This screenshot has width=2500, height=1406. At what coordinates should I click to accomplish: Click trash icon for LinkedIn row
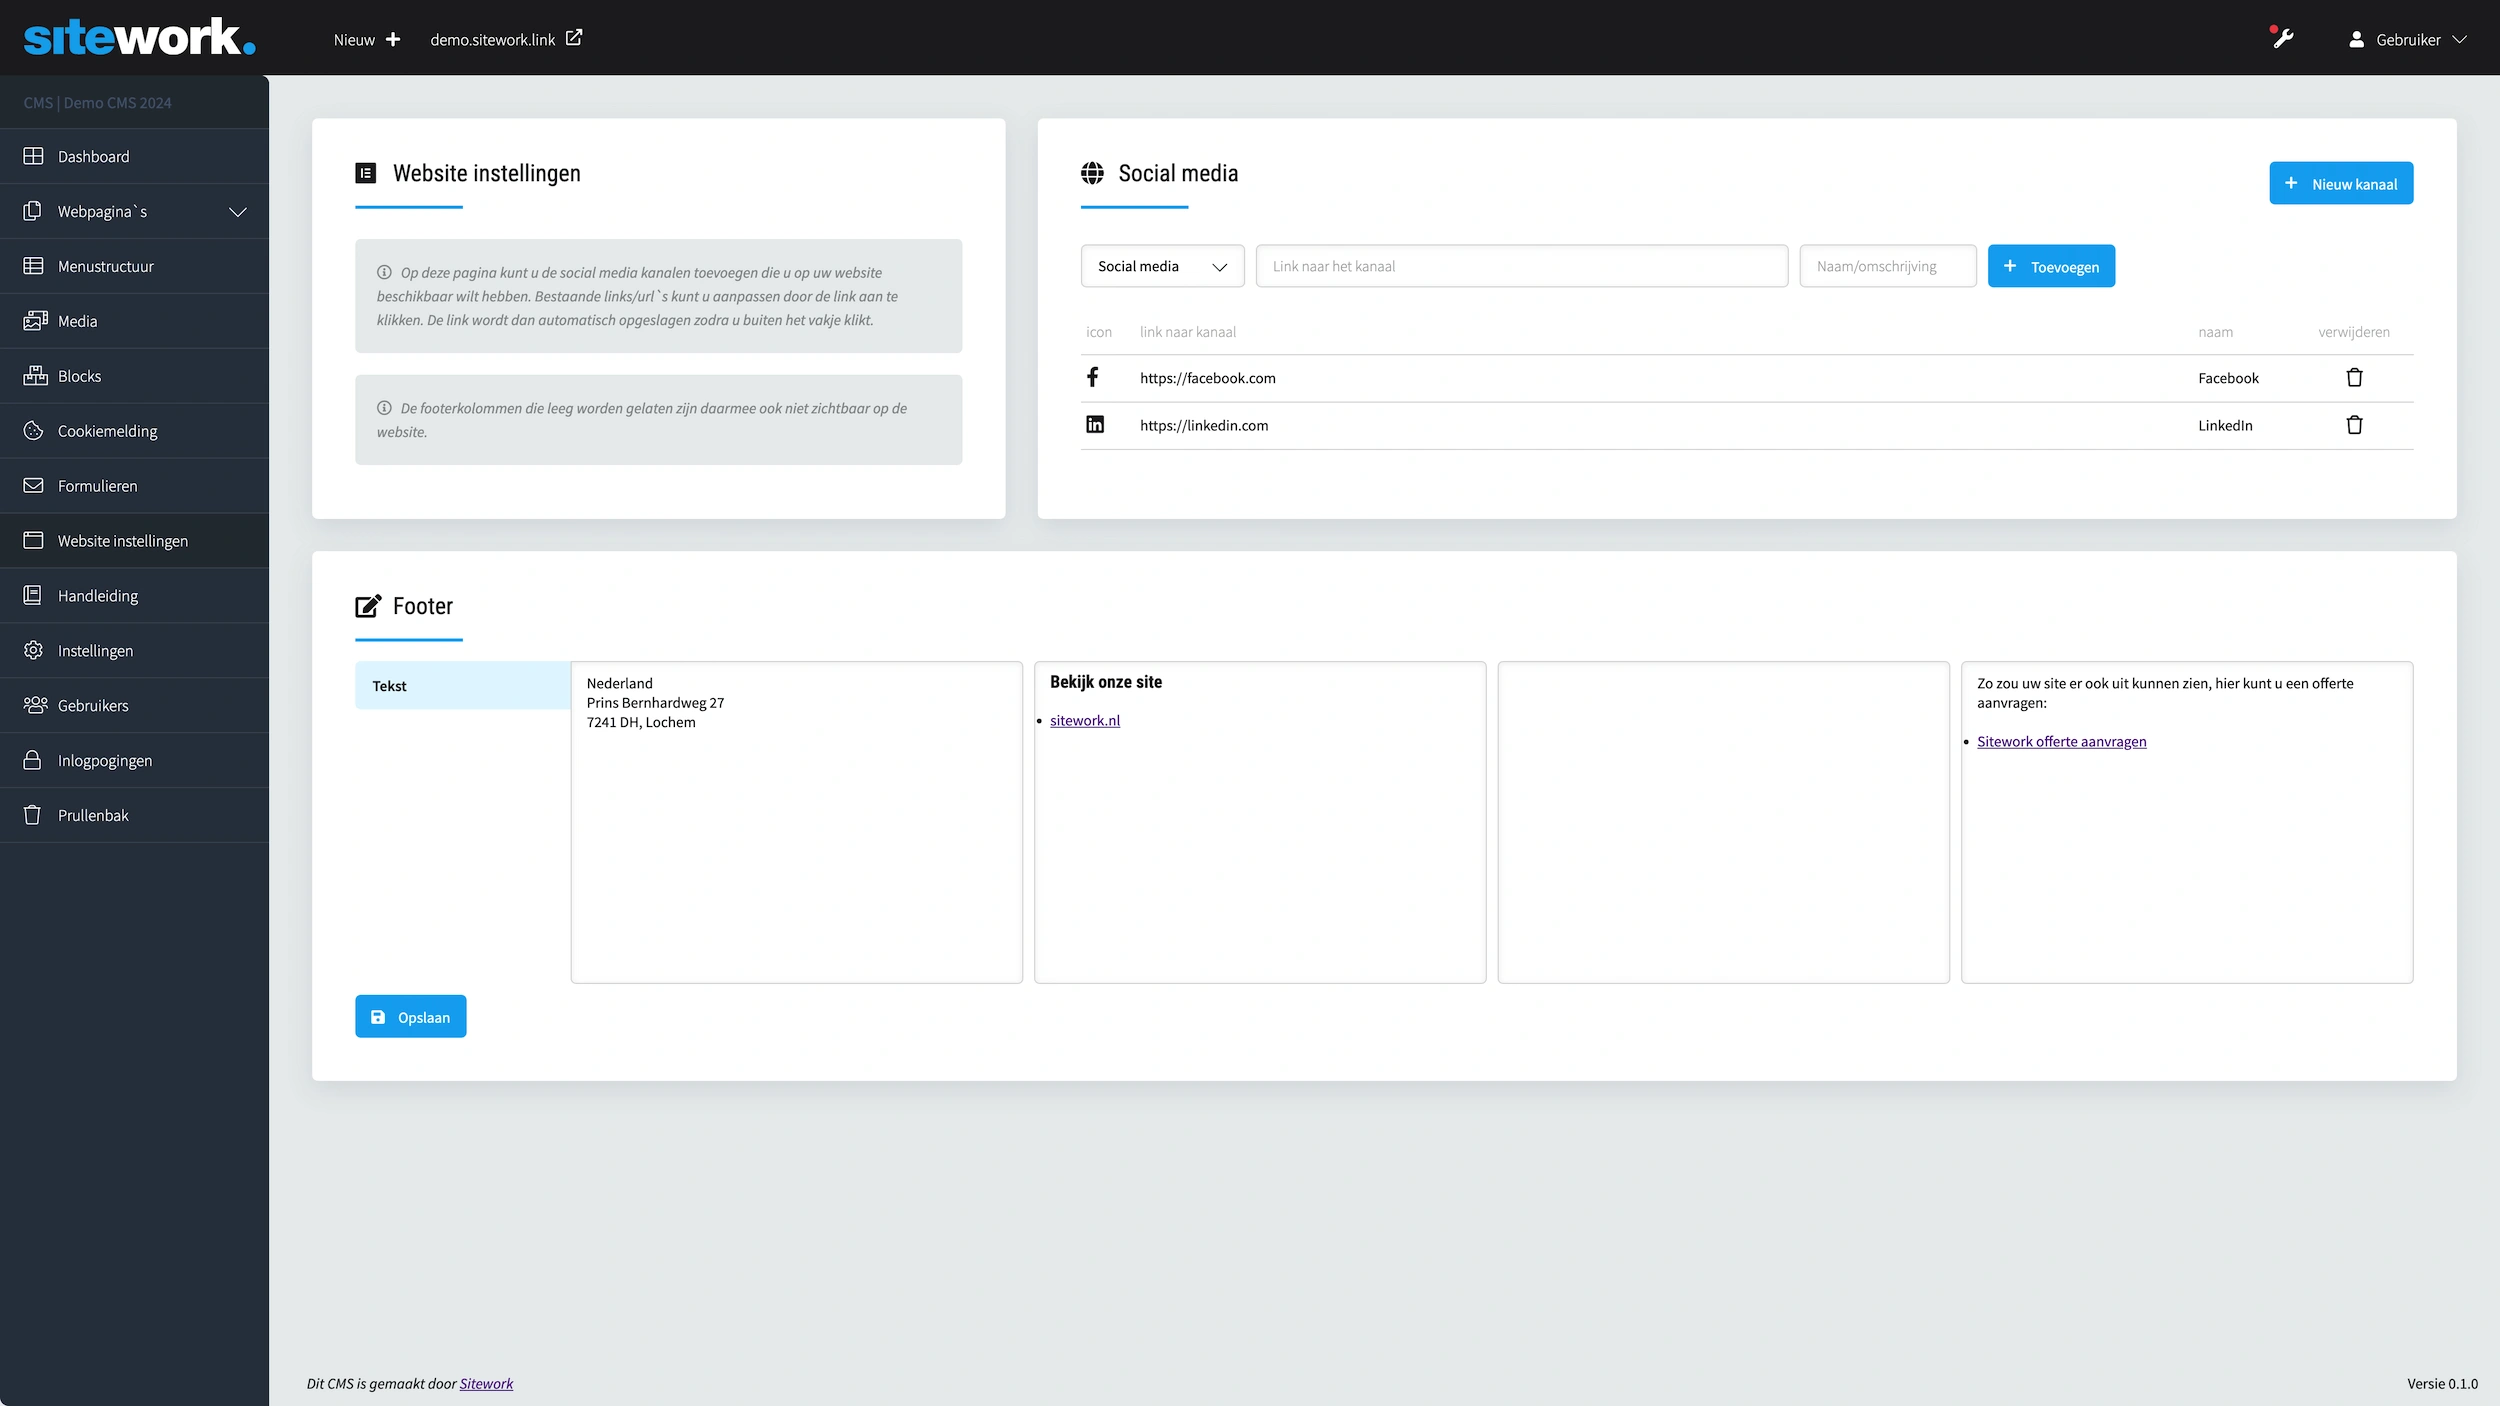click(x=2354, y=425)
